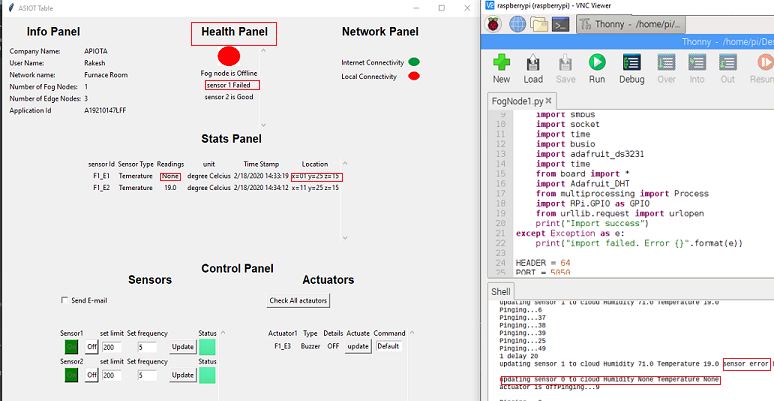Select the Shell tab

coord(501,291)
